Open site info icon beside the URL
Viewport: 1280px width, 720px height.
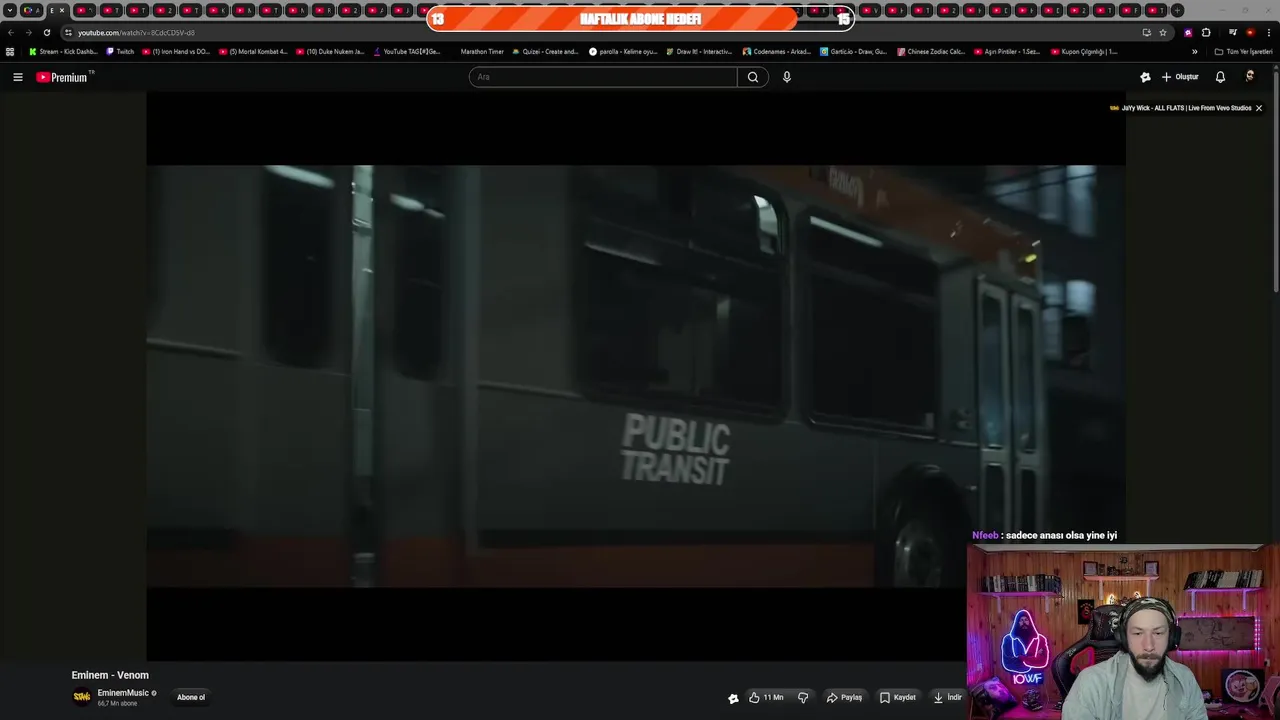tap(68, 32)
